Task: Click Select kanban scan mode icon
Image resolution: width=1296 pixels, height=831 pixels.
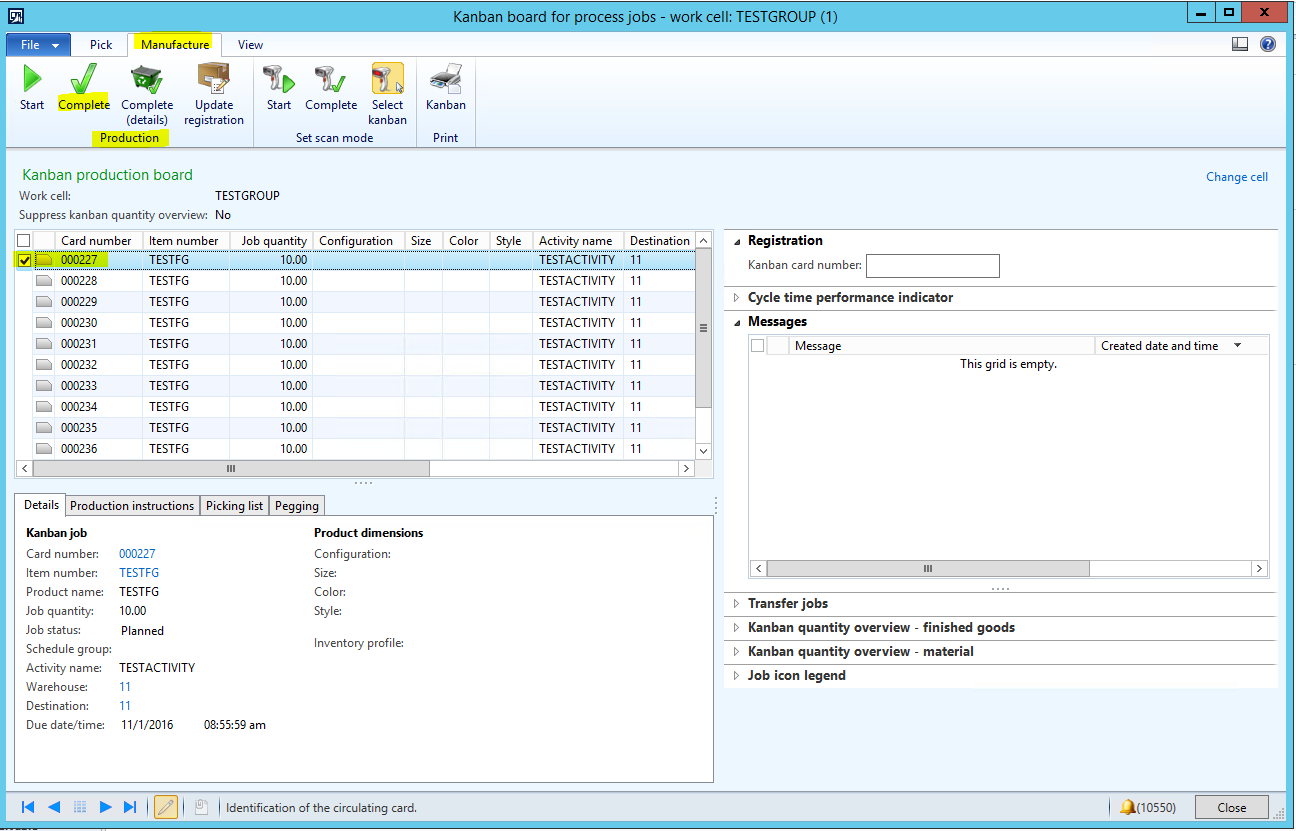Action: click(387, 79)
